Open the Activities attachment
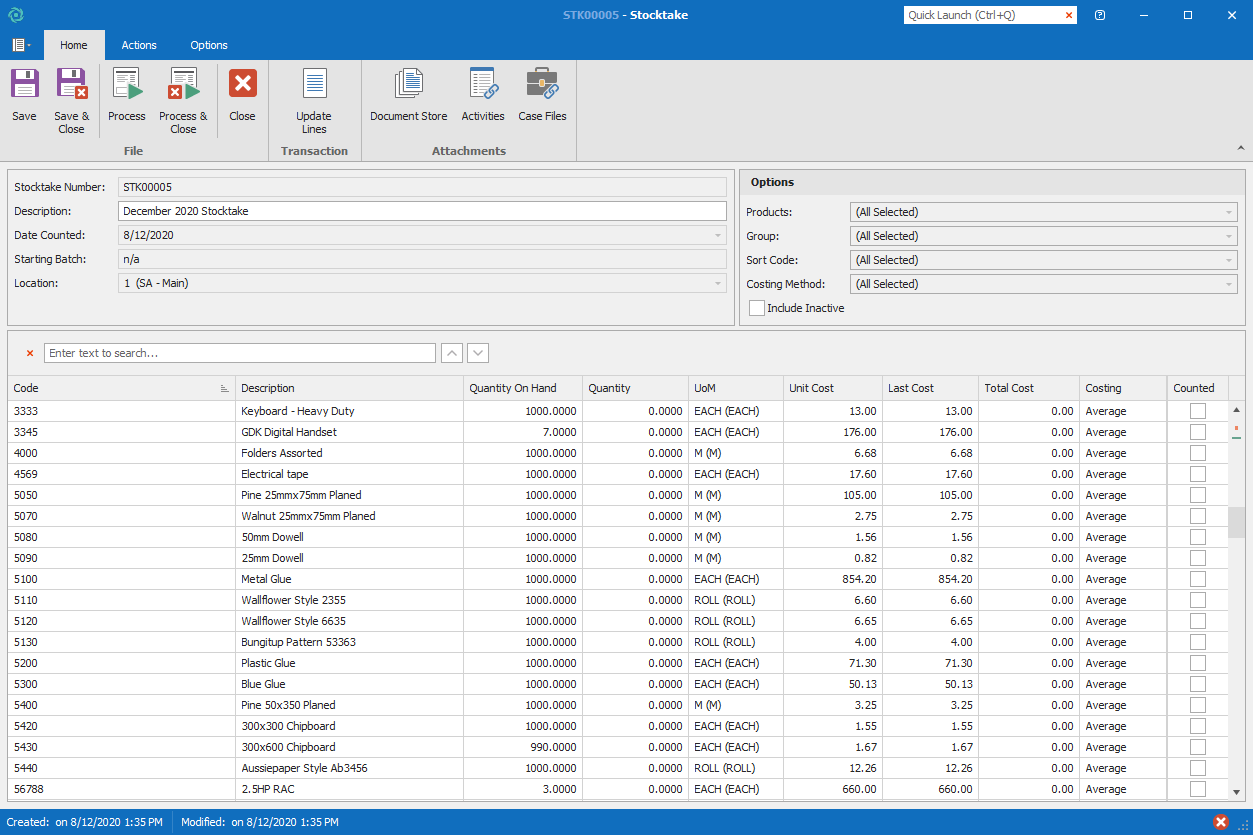Viewport: 1253px width, 835px height. point(483,85)
